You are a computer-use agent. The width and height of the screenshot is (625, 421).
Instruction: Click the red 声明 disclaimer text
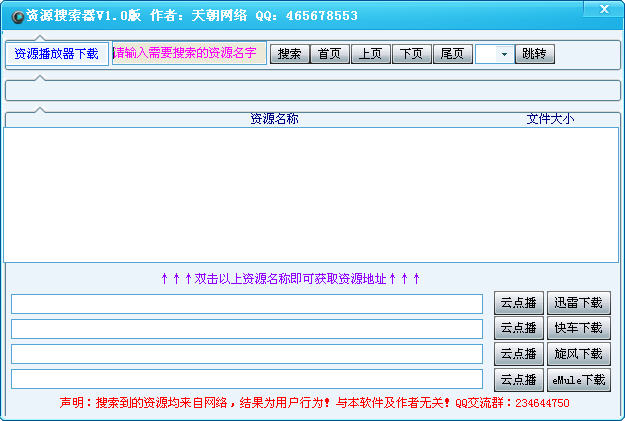coord(314,403)
